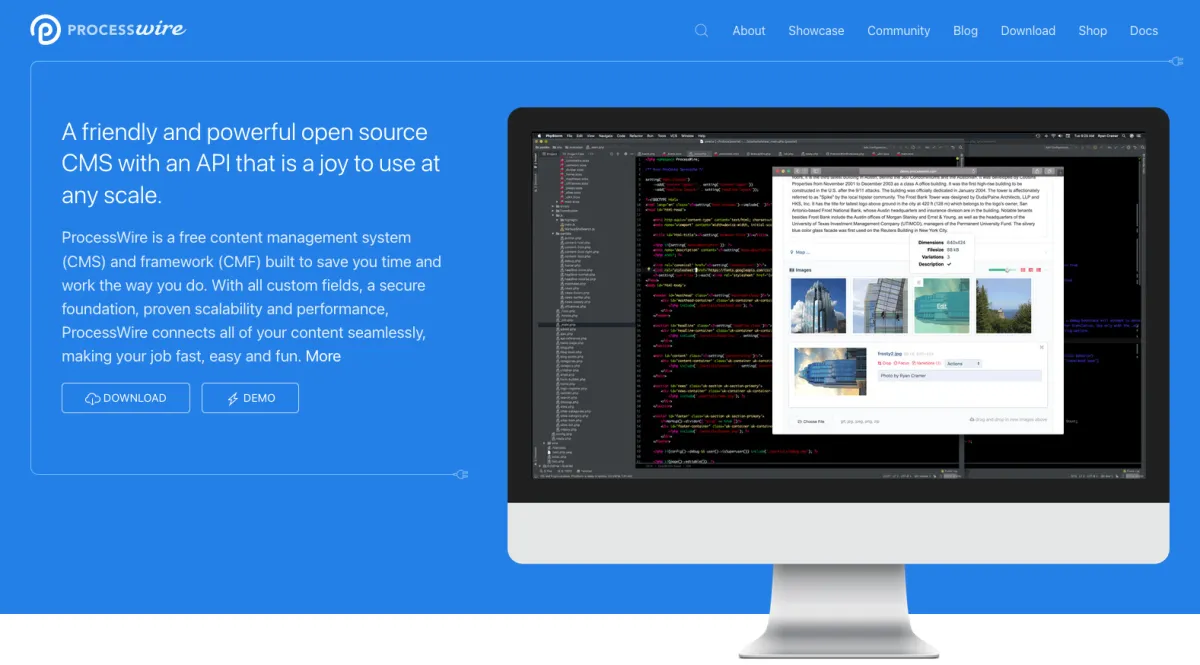Select the lighthouse and trees thumbnail
Viewport: 1200px width, 665px height.
coord(1003,306)
